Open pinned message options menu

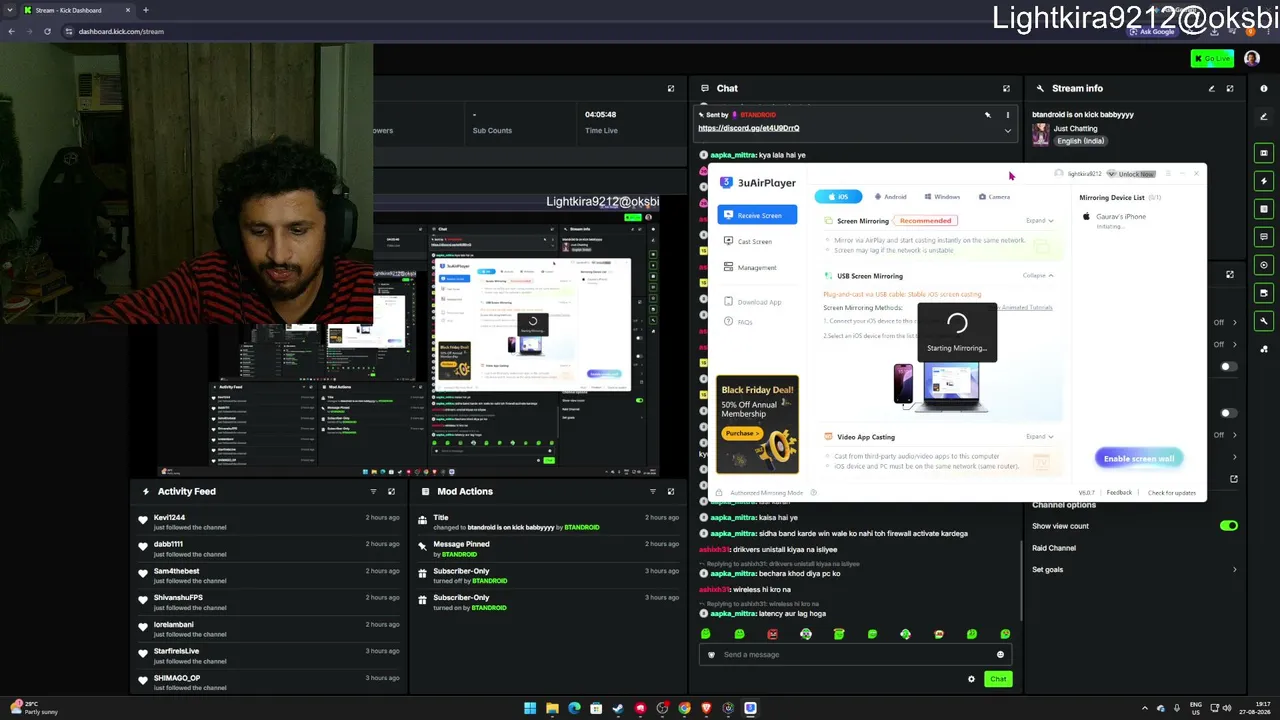pos(1007,115)
